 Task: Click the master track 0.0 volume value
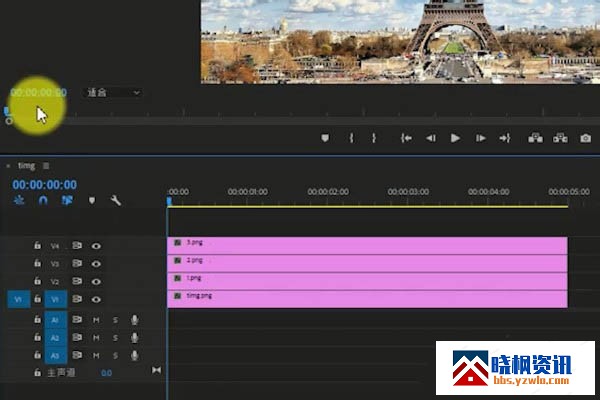pos(106,373)
